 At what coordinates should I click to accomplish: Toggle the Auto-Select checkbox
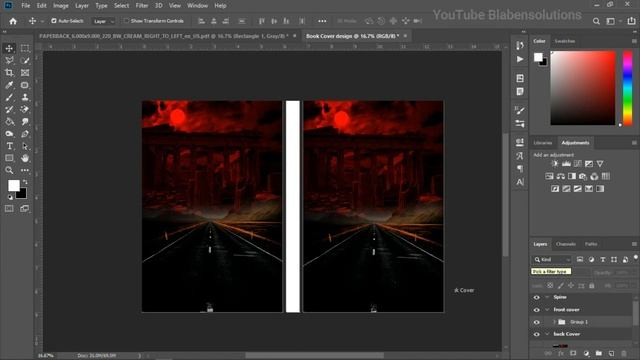pos(53,20)
